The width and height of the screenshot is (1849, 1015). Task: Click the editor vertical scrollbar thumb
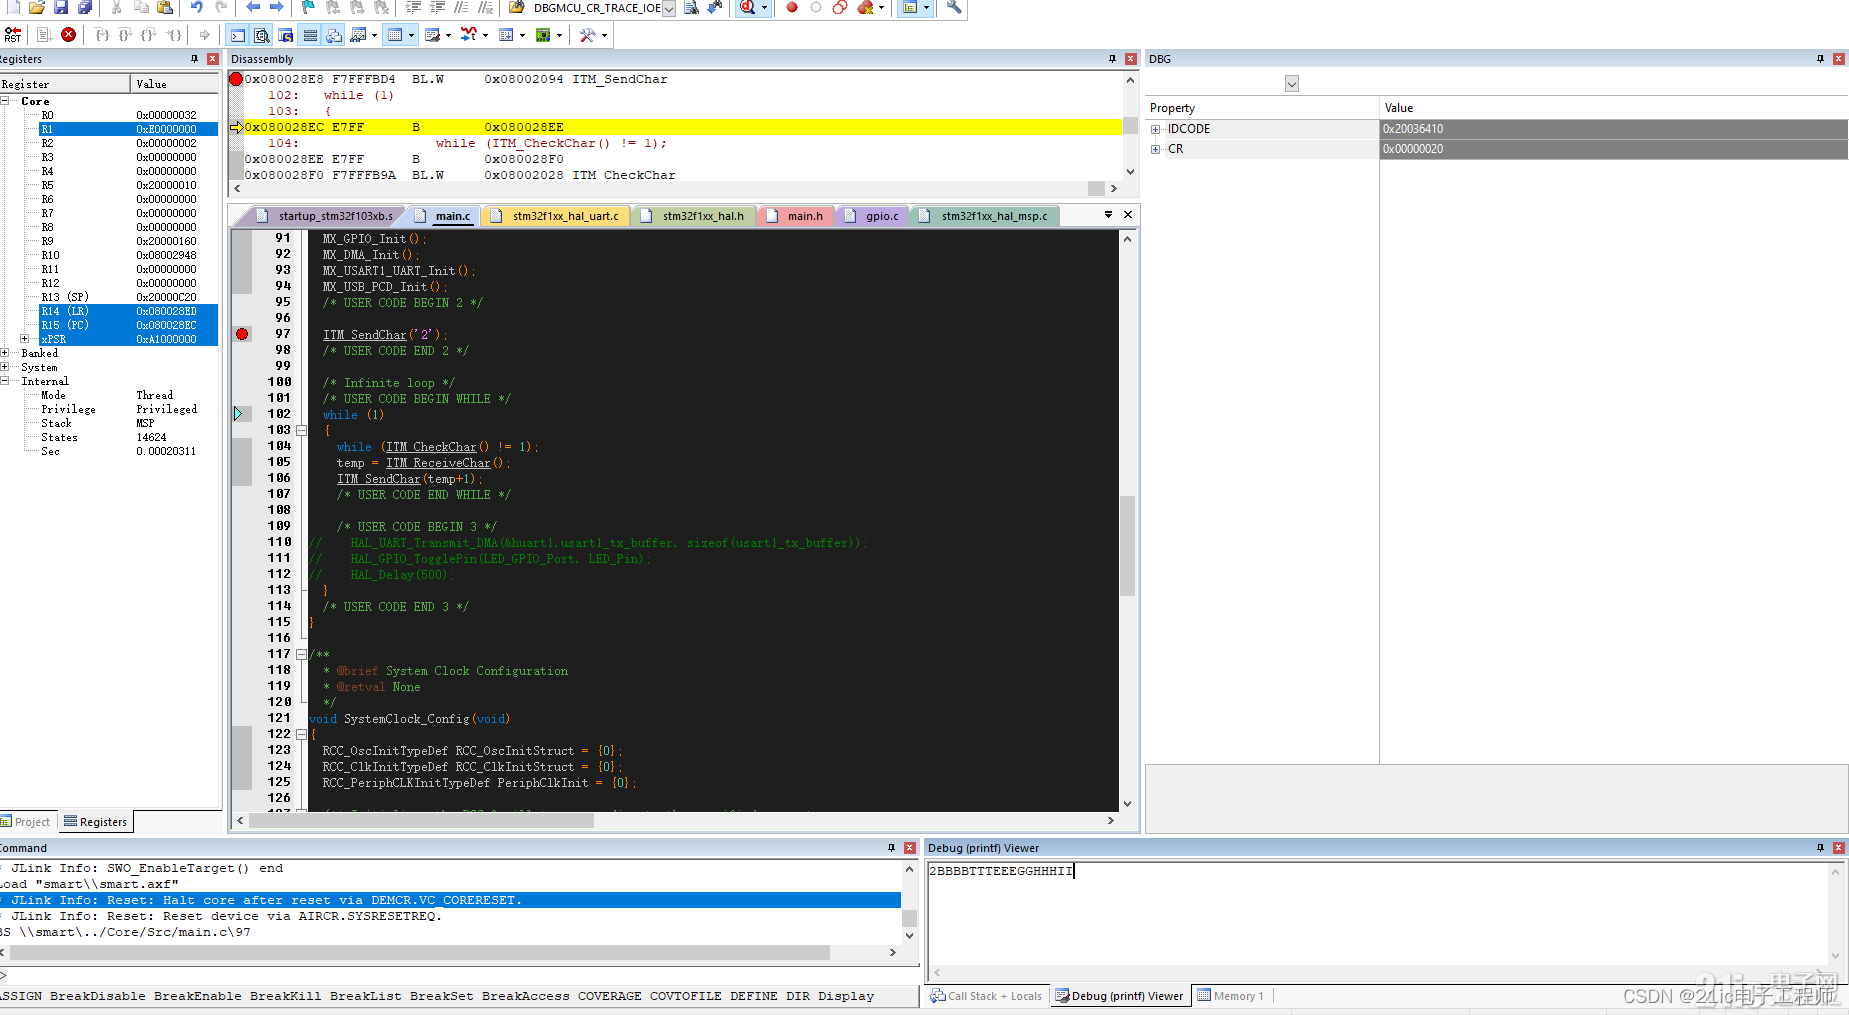(1127, 546)
